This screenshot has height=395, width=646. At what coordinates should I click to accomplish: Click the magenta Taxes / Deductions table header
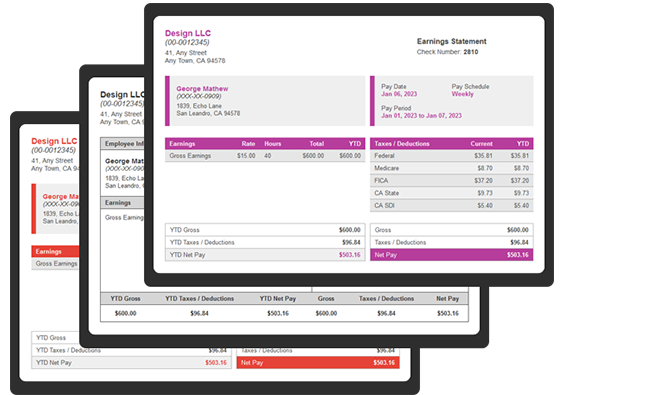(402, 144)
